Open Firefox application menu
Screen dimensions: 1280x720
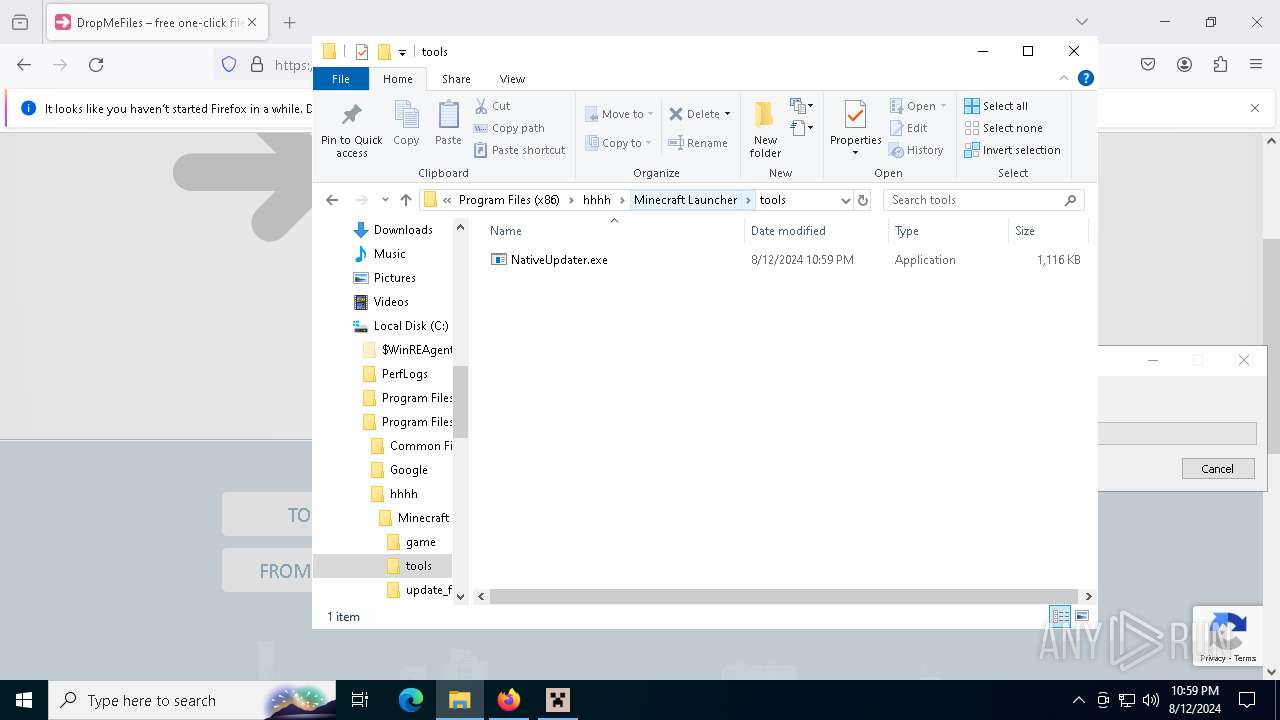click(x=1256, y=64)
